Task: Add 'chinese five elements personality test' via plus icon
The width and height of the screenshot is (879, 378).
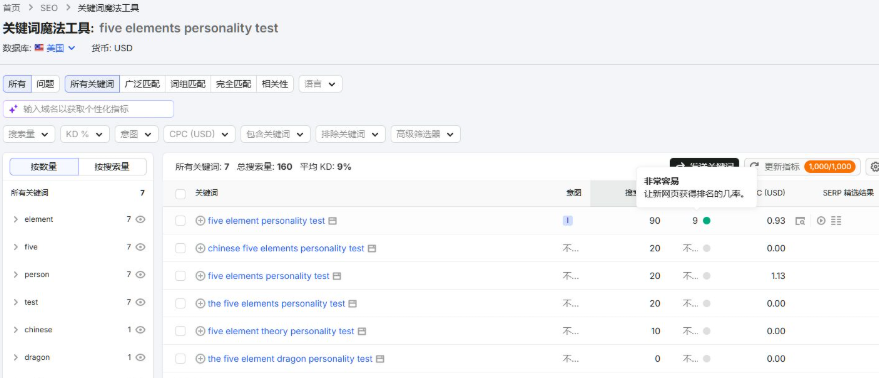Action: point(200,248)
